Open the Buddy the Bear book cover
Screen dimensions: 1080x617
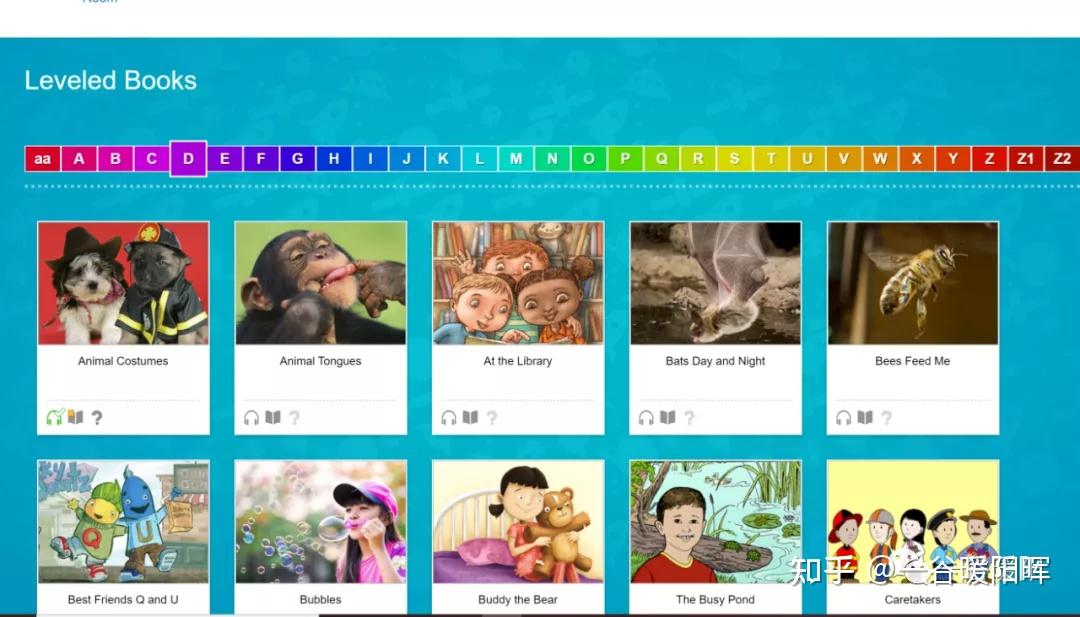click(x=518, y=522)
